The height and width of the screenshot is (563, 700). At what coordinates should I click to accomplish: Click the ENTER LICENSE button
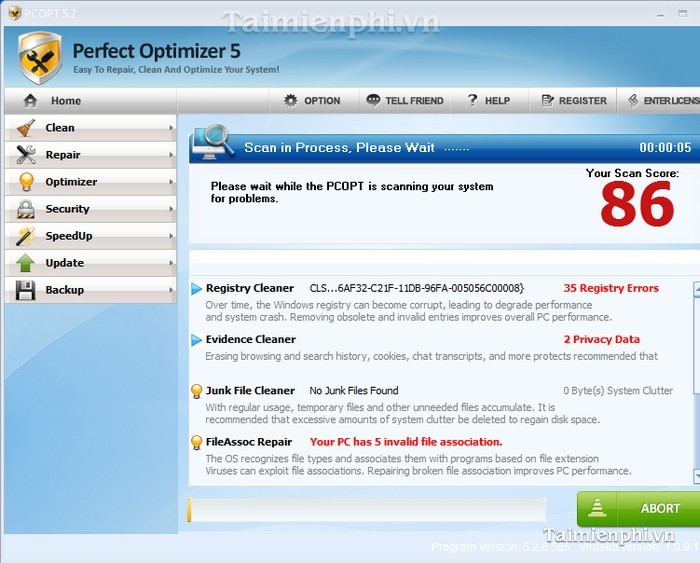(x=659, y=100)
